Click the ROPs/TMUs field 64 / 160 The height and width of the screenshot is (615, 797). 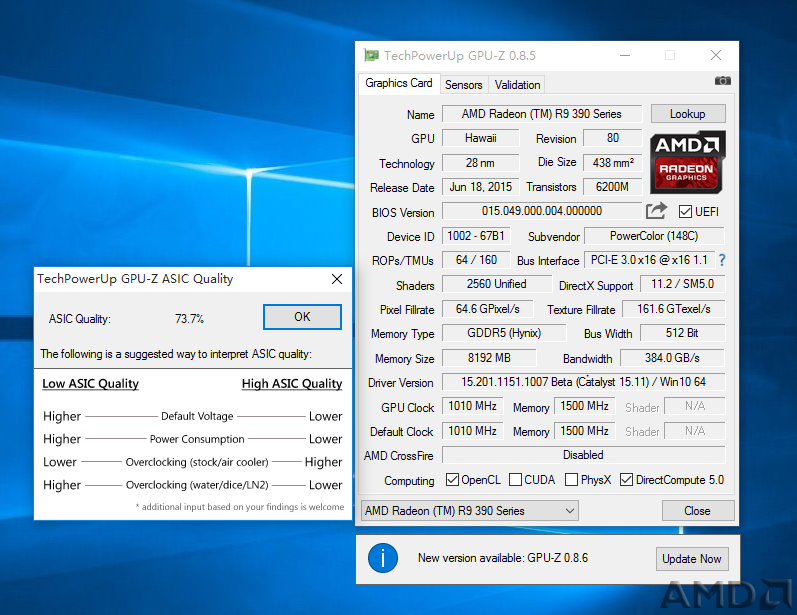476,260
